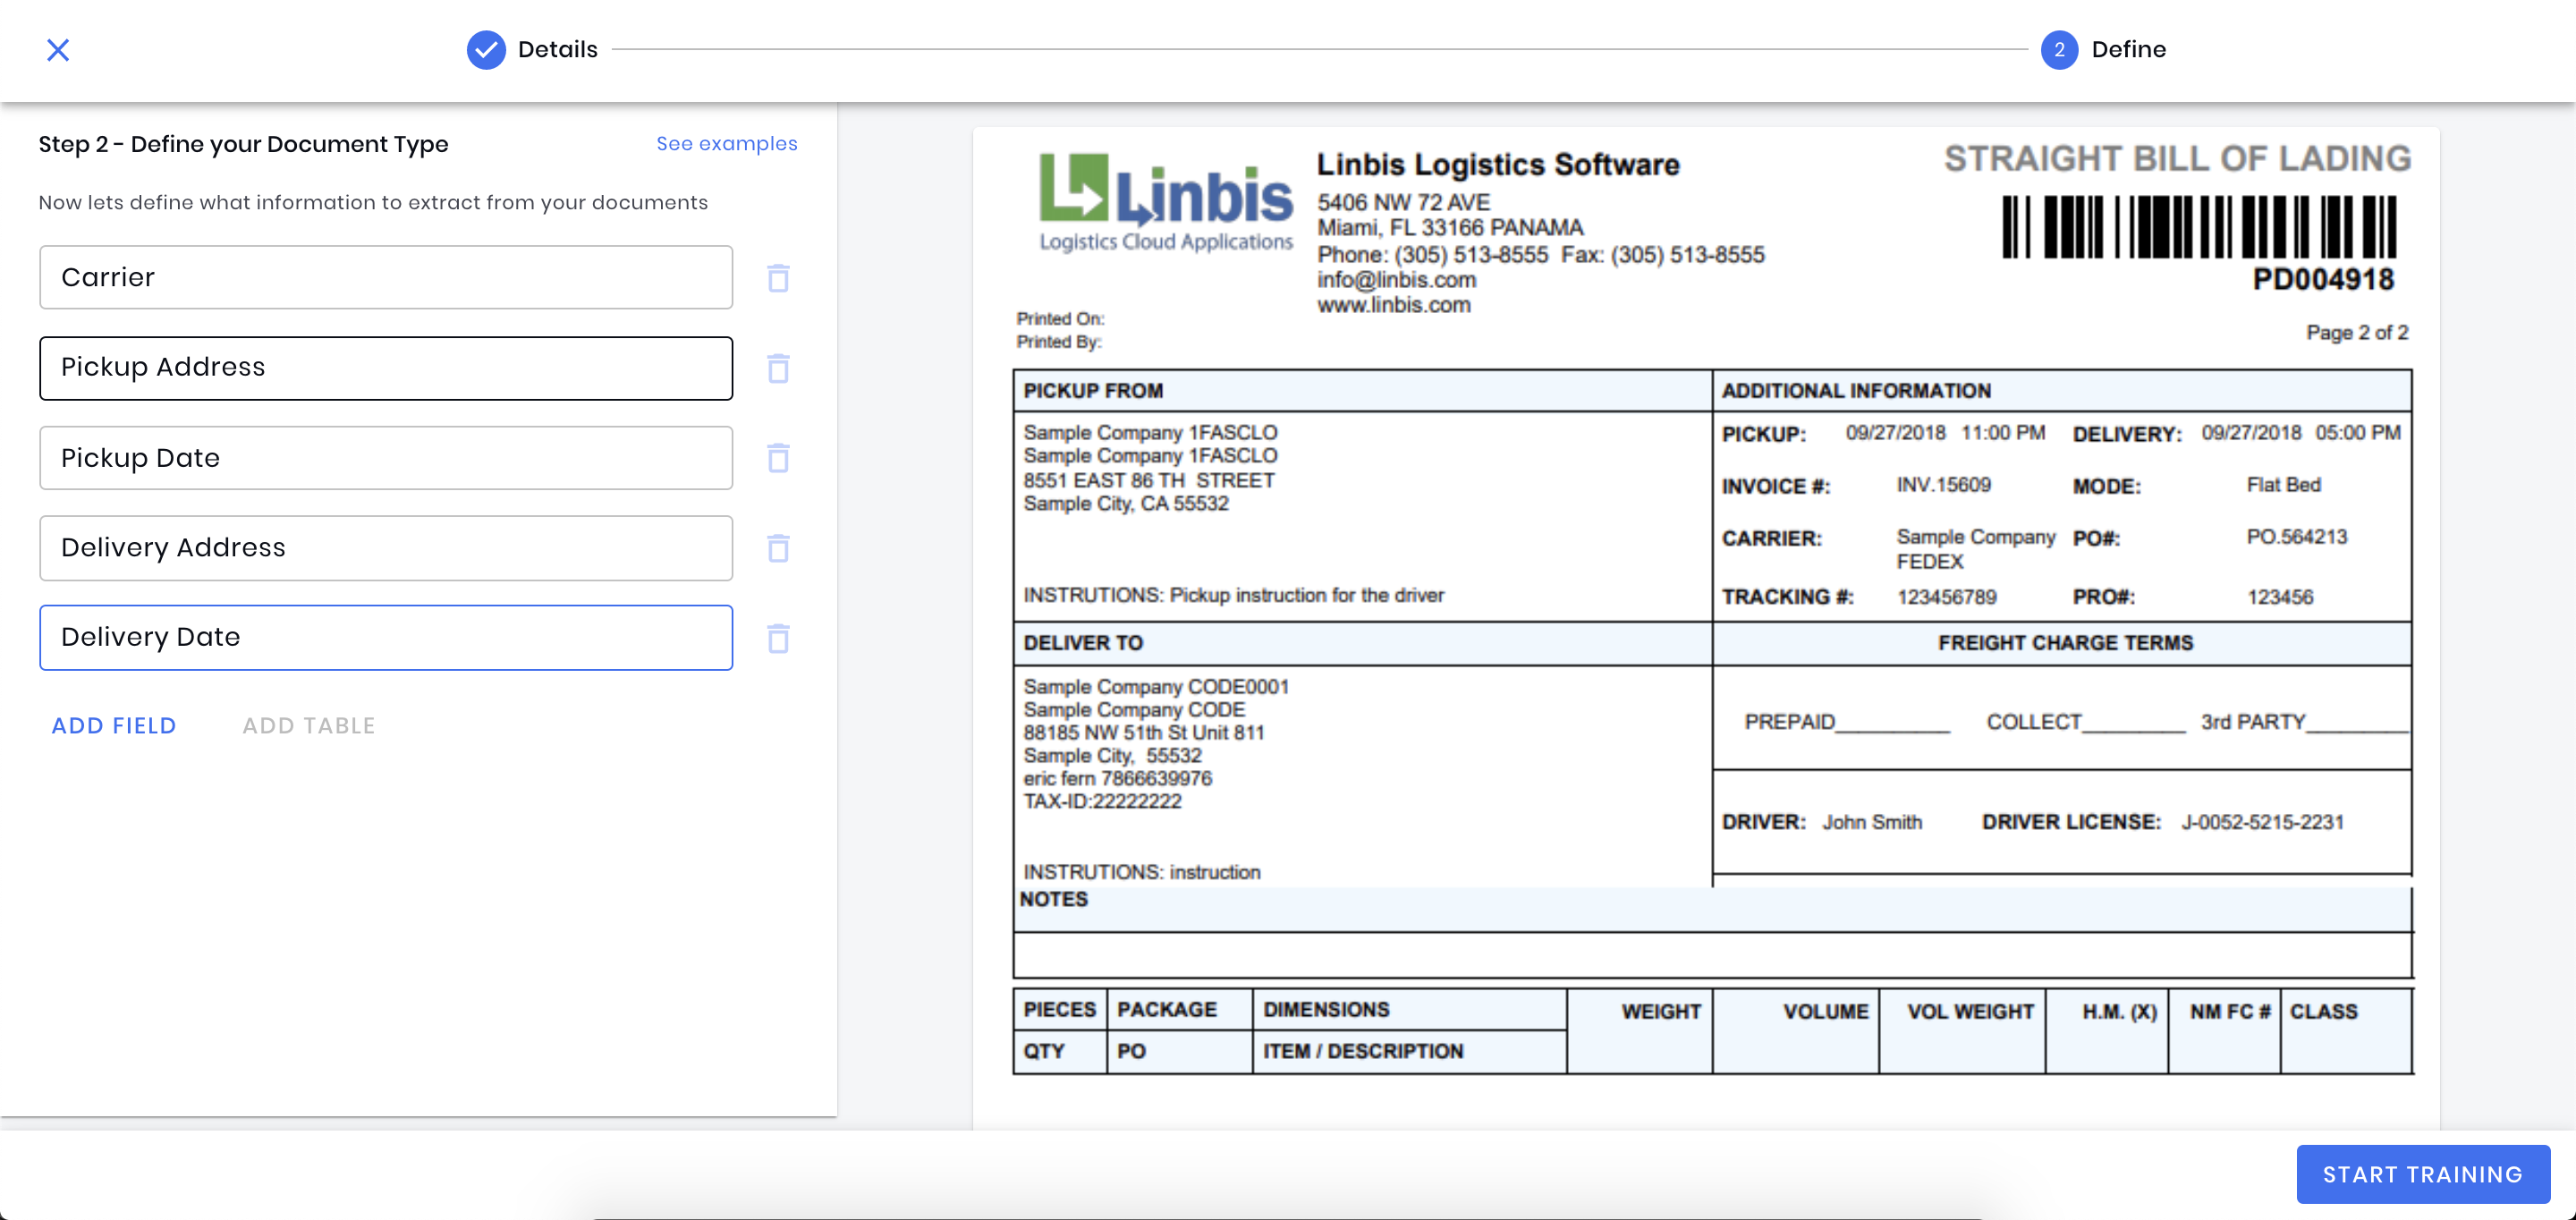Go back to the Details step
This screenshot has width=2576, height=1220.
point(557,50)
